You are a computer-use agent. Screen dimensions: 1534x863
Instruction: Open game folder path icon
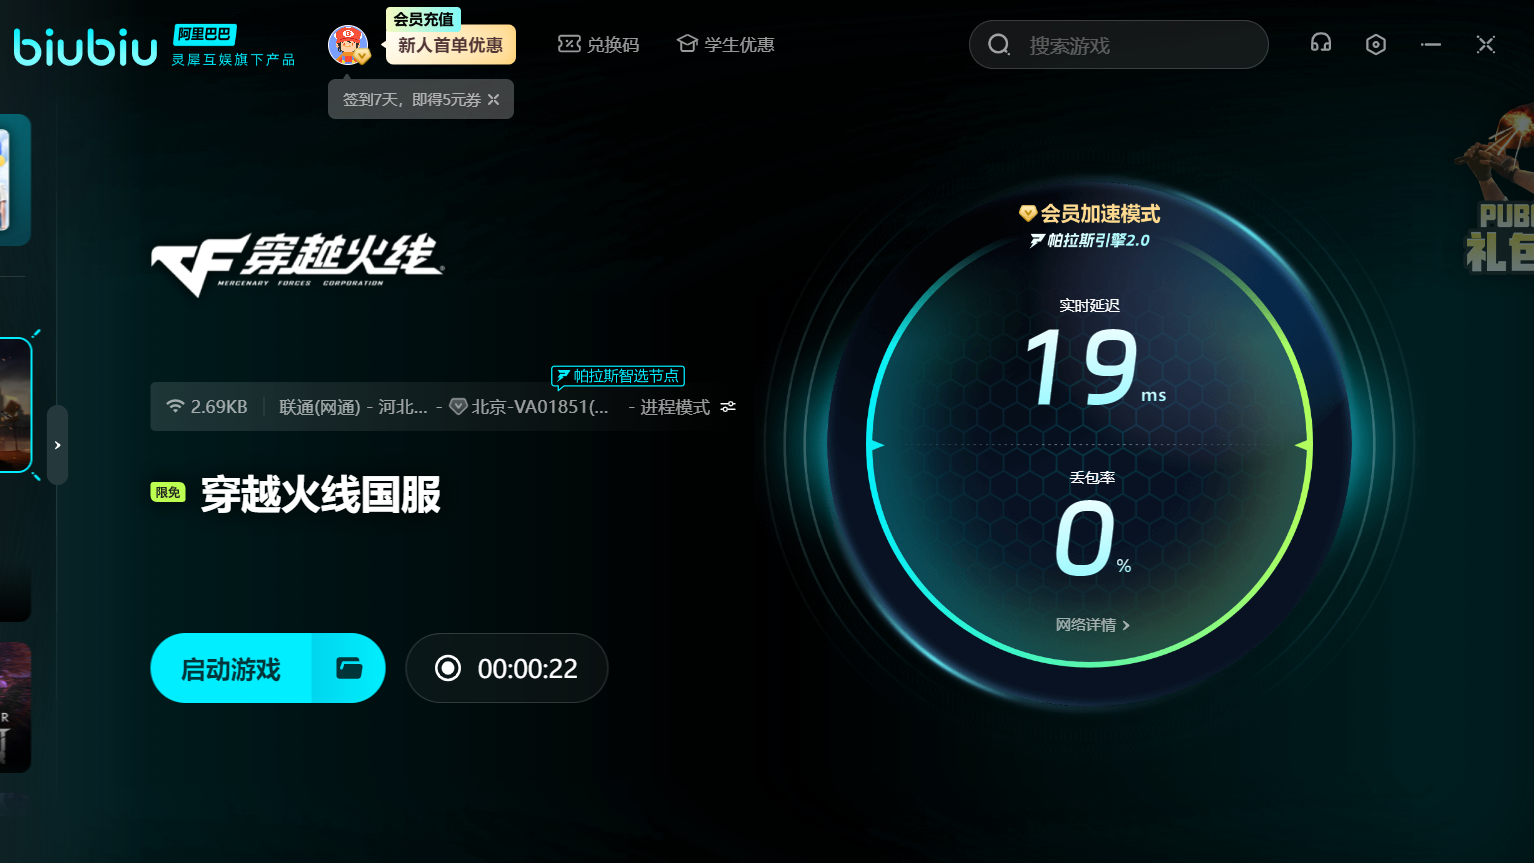[349, 668]
